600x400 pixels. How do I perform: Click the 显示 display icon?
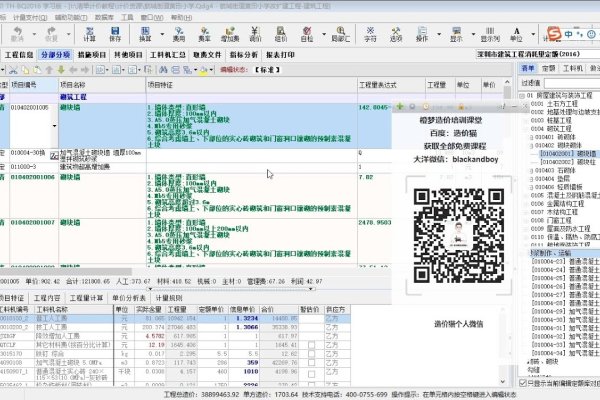click(456, 34)
